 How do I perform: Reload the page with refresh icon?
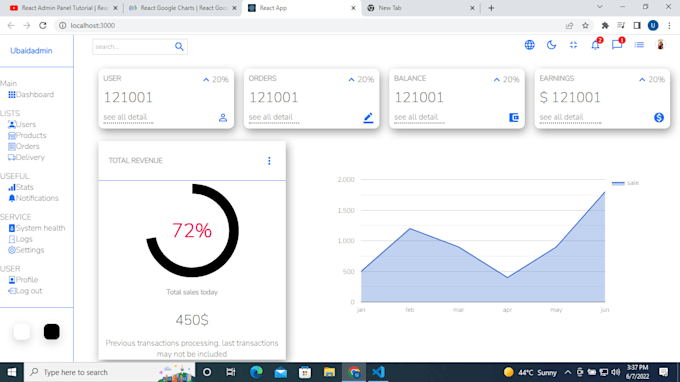tap(42, 26)
